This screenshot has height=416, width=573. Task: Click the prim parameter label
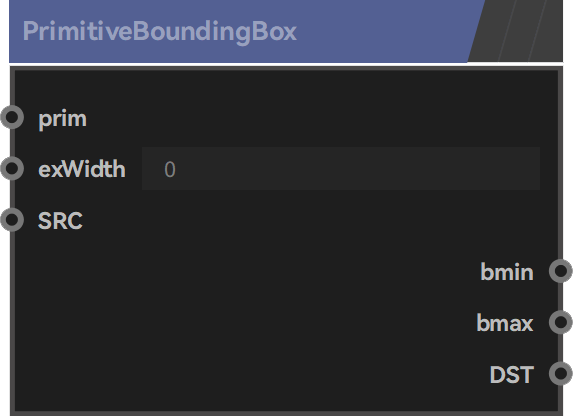pos(62,119)
